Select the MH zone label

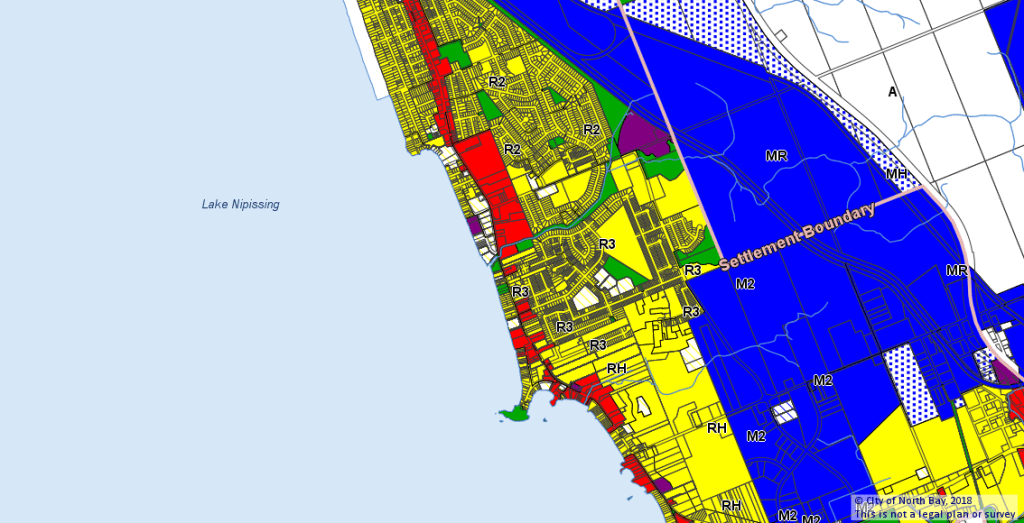pos(897,174)
